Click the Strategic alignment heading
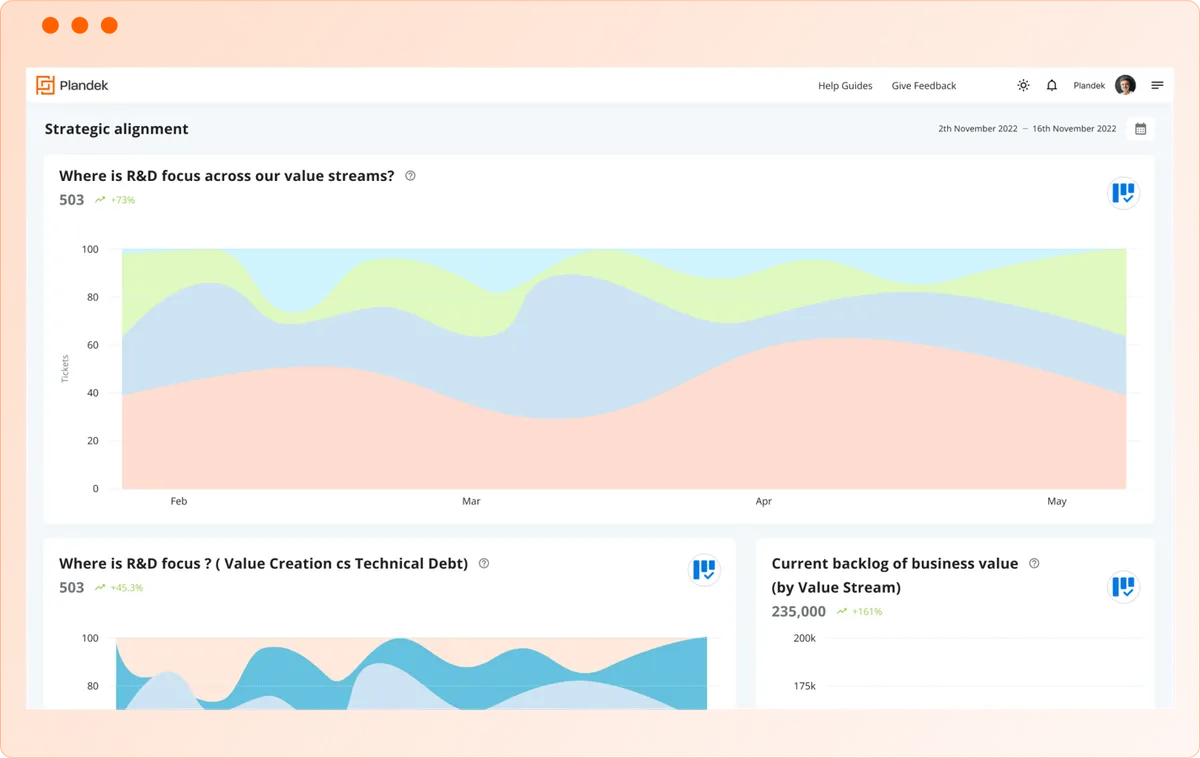 (x=116, y=129)
